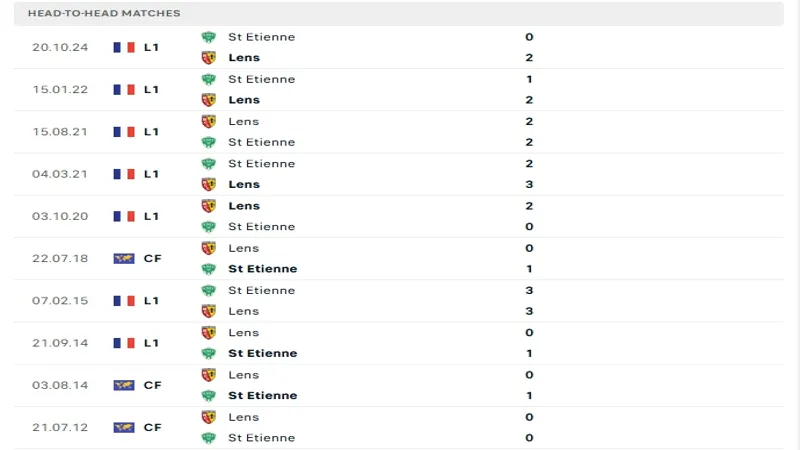Viewport: 800px width, 450px height.
Task: Click the French flag beside 20.10.24 match
Action: [x=124, y=47]
